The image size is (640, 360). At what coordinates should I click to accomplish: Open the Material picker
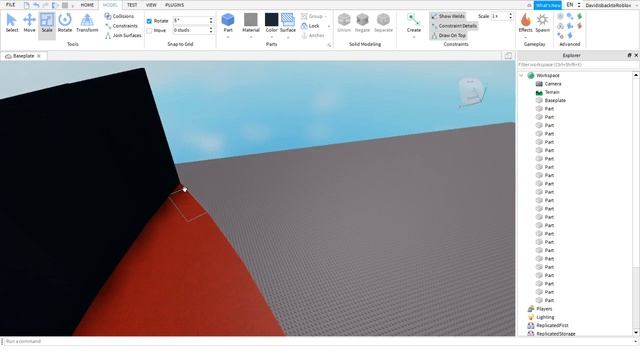tap(251, 23)
